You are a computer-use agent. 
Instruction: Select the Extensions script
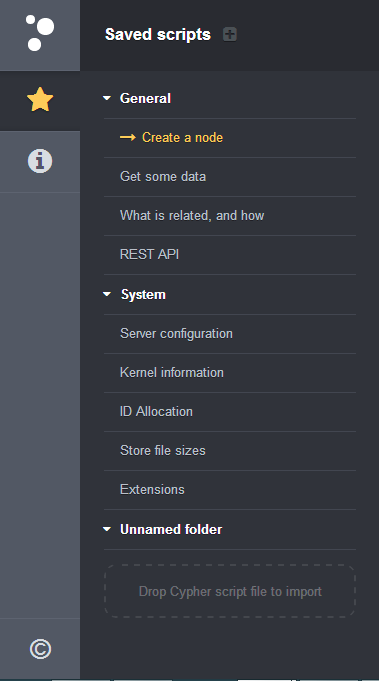tap(152, 490)
